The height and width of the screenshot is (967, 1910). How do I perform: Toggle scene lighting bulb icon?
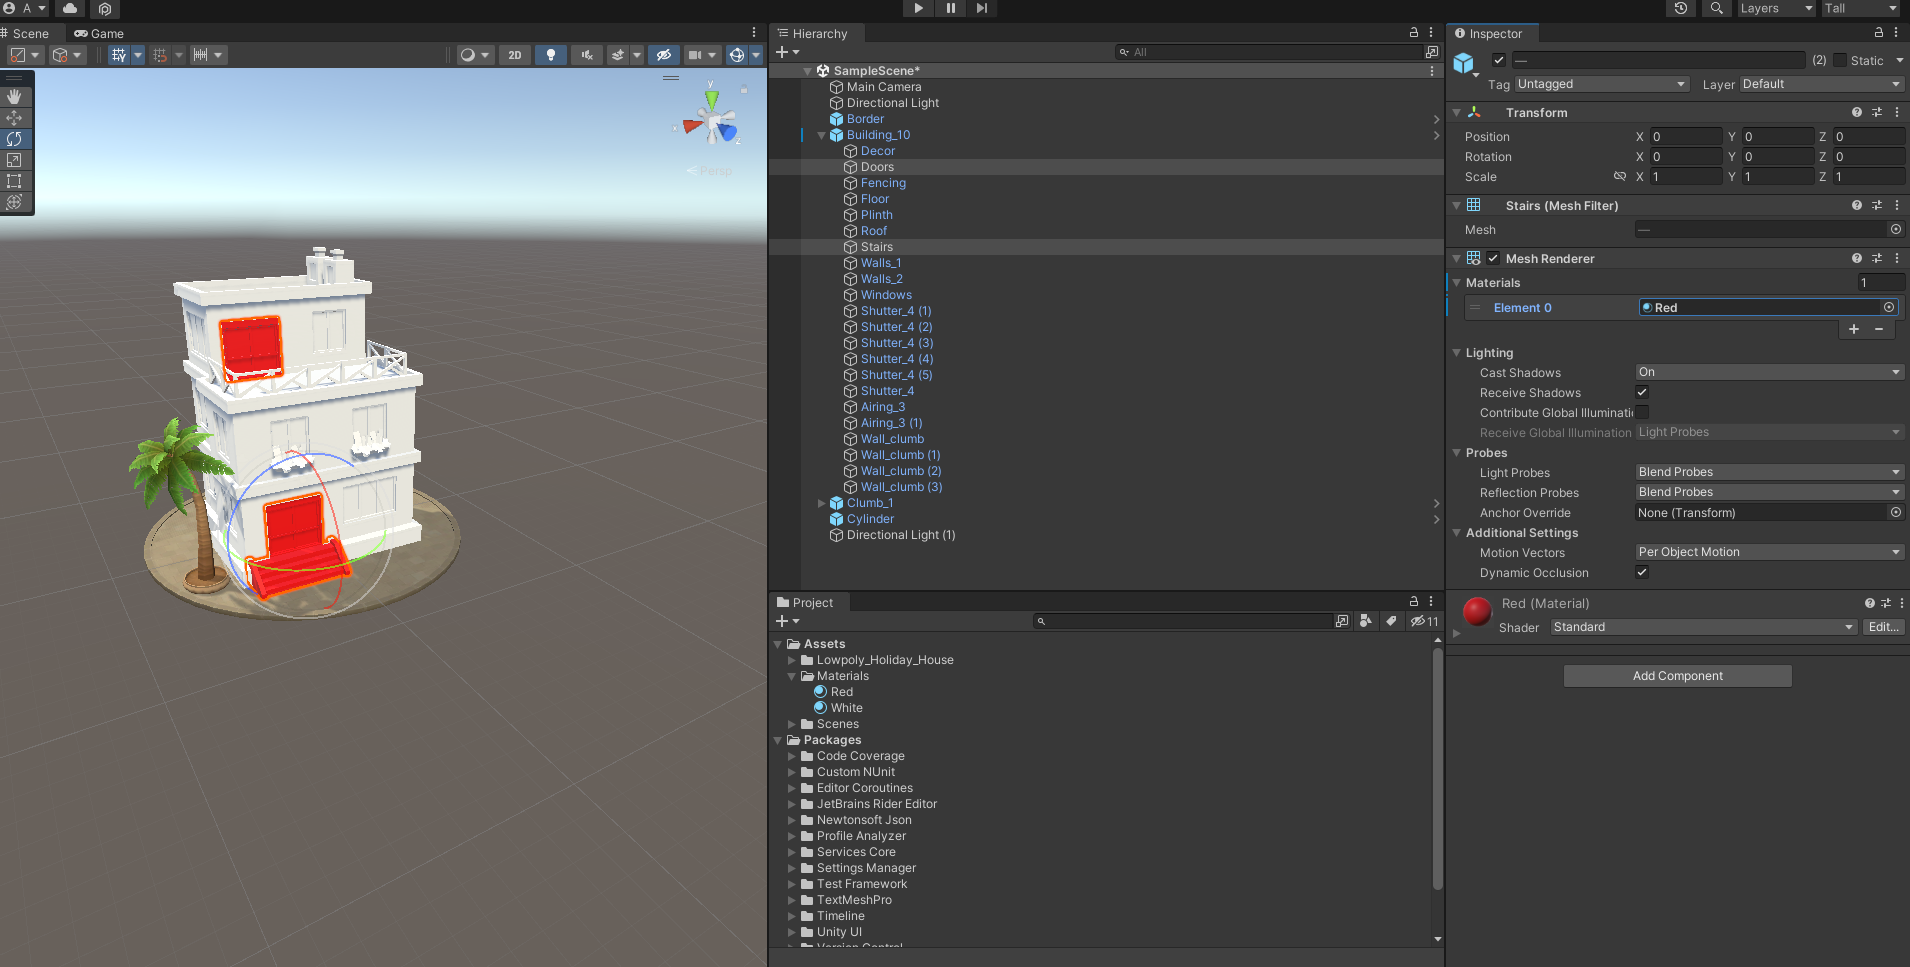(551, 55)
